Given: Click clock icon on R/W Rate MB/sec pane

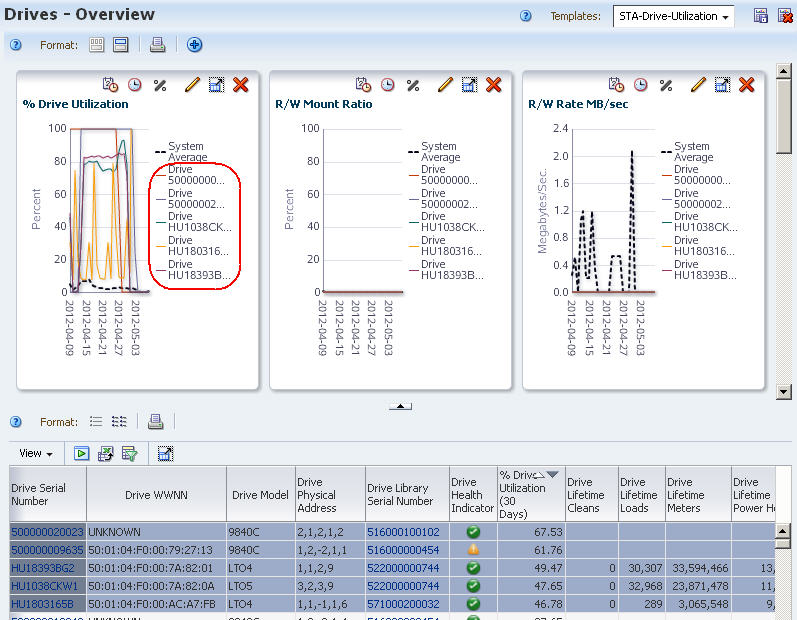Looking at the screenshot, I should click(640, 84).
